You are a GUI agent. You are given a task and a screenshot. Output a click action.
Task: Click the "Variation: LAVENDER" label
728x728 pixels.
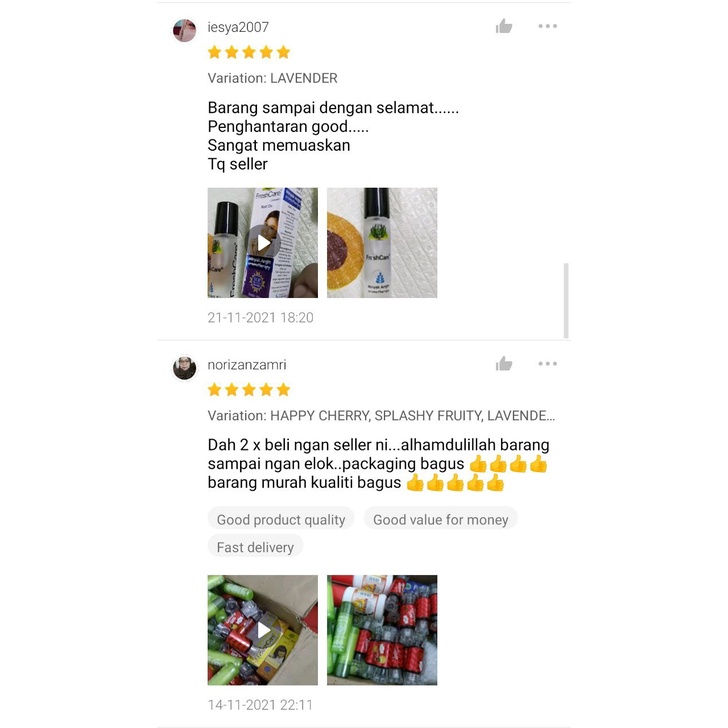point(273,78)
